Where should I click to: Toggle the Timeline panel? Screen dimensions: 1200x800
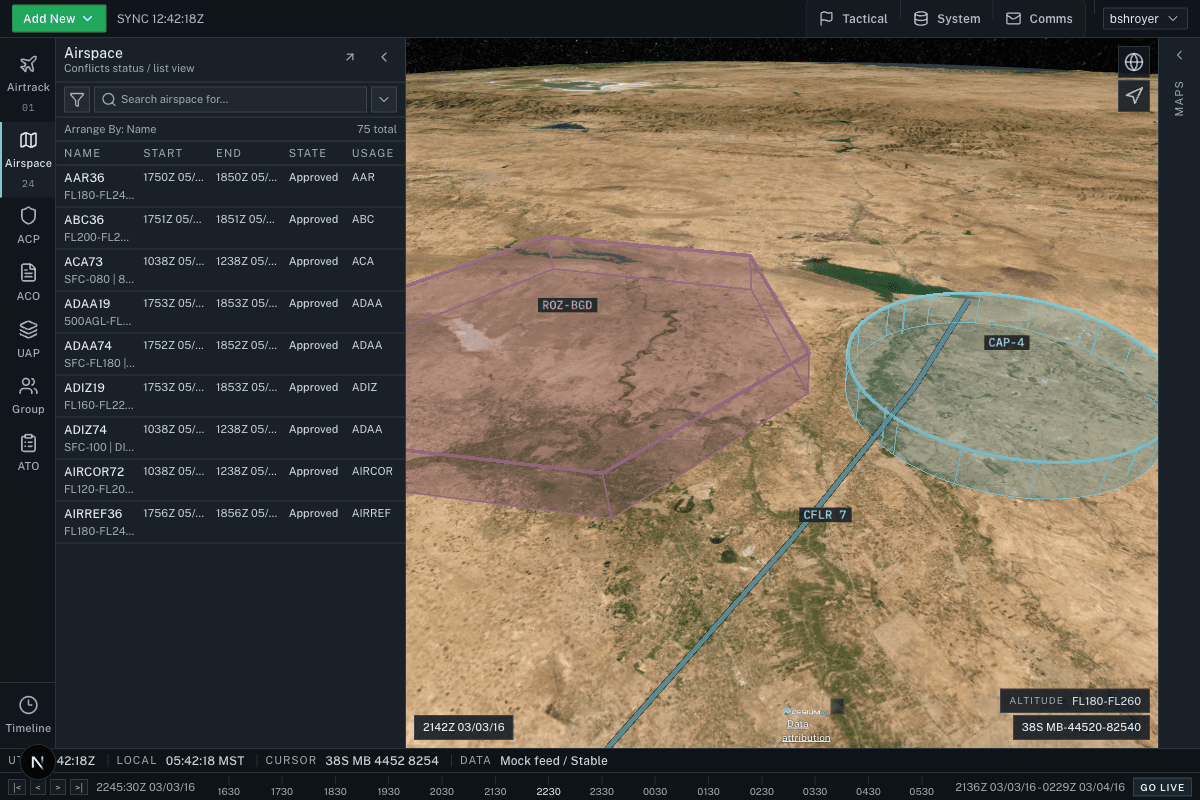pos(28,713)
